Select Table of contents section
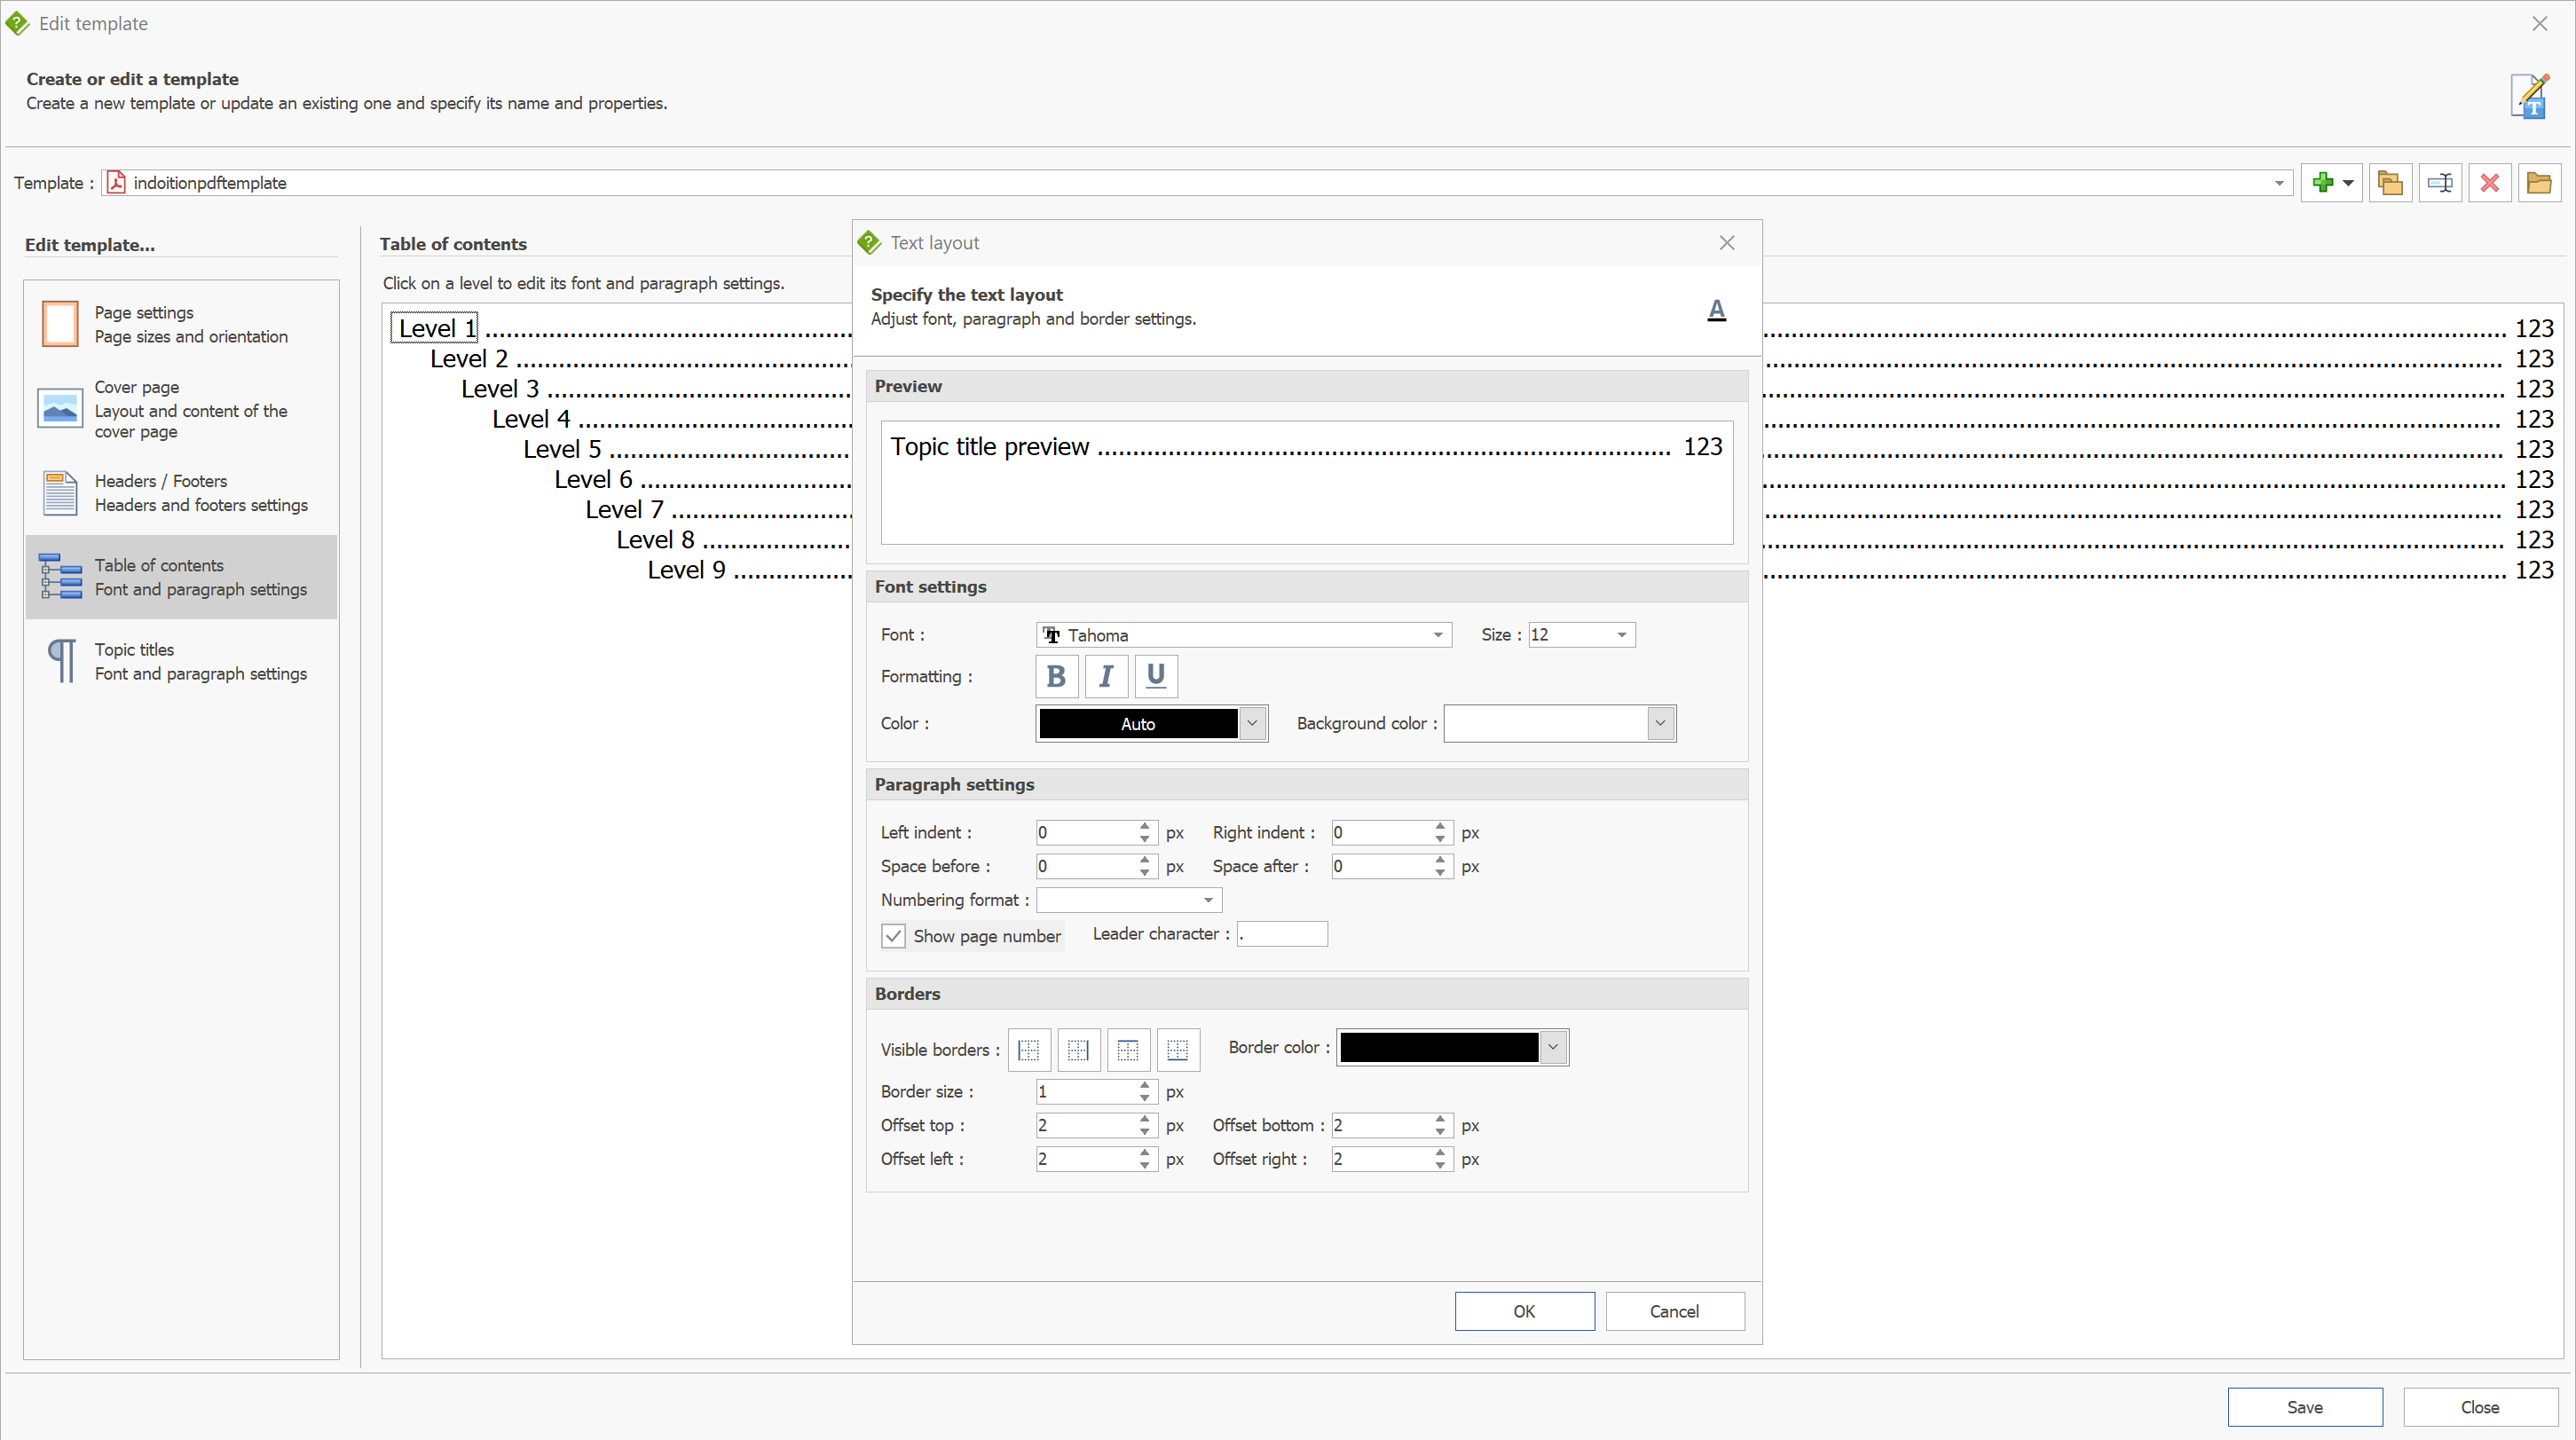The width and height of the screenshot is (2576, 1440). pyautogui.click(x=181, y=577)
